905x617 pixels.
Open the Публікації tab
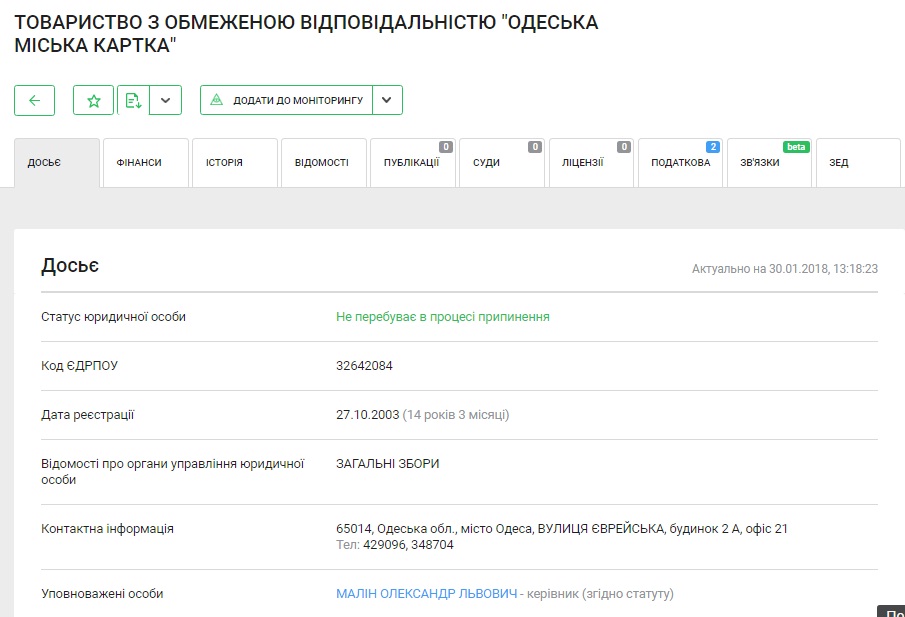412,163
